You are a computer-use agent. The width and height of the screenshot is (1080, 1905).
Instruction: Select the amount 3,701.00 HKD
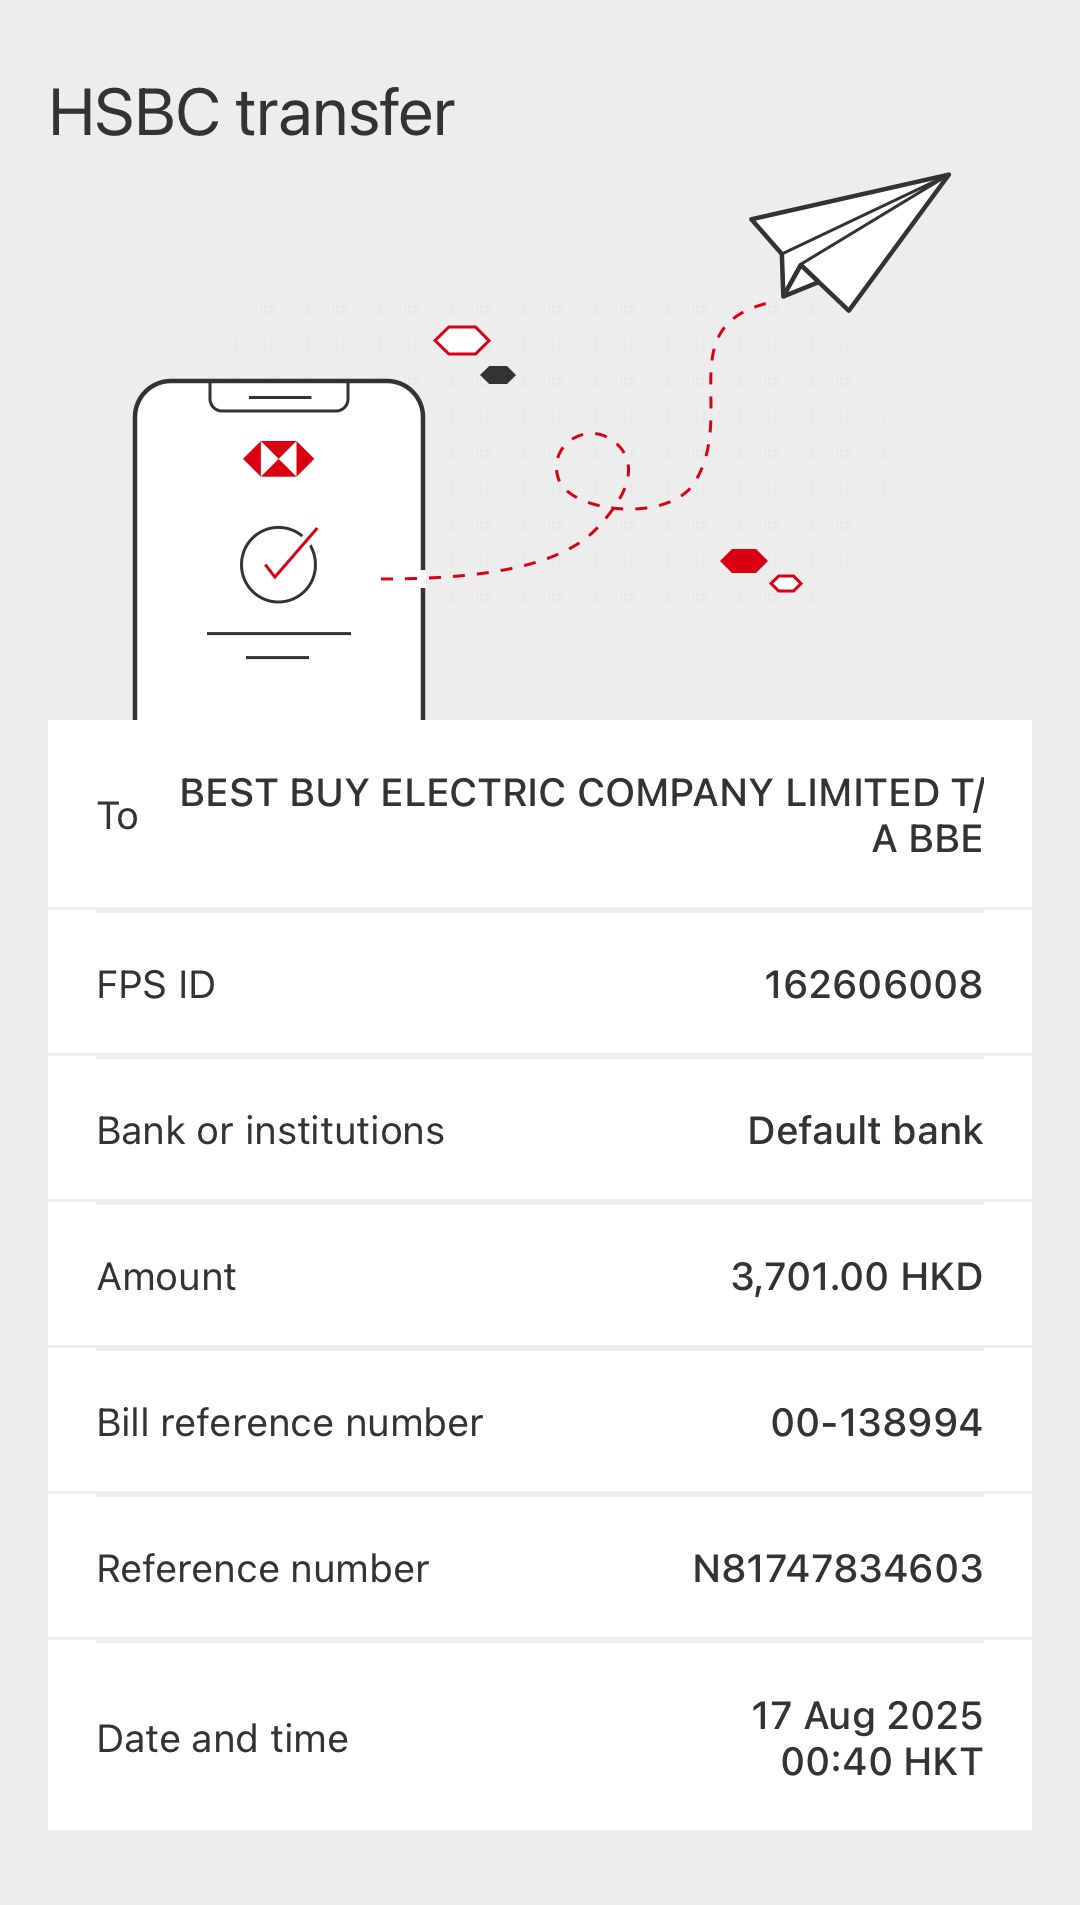pos(856,1277)
